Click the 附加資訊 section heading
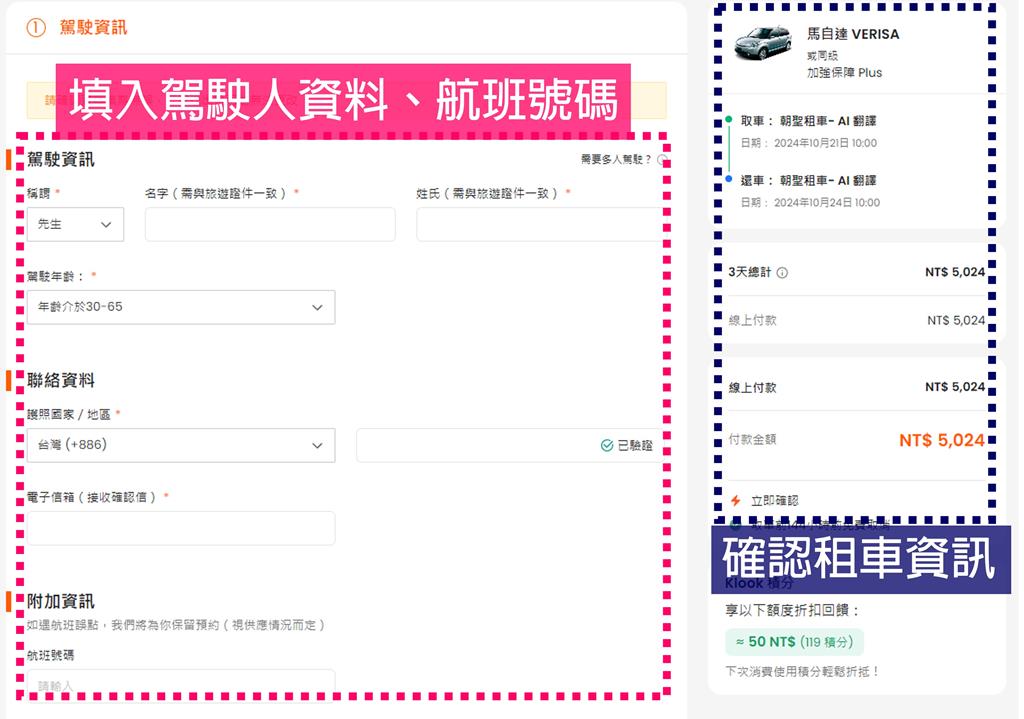This screenshot has height=719, width=1024. click(61, 601)
